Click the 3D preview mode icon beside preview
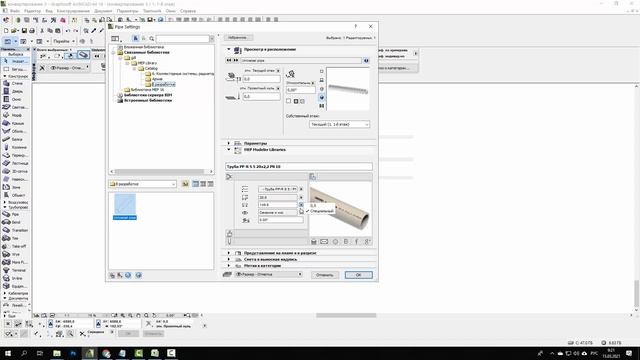Screen dimensions: 640x360 [x=322, y=97]
